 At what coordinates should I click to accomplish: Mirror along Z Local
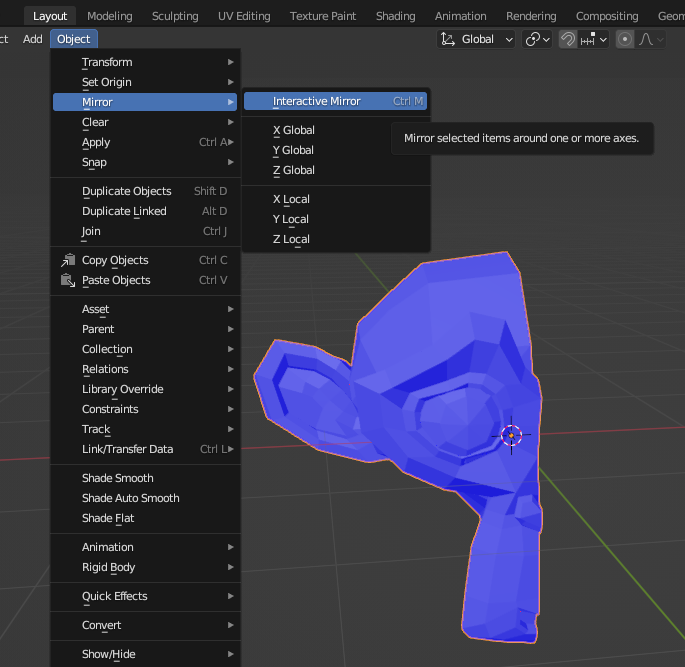coord(336,239)
